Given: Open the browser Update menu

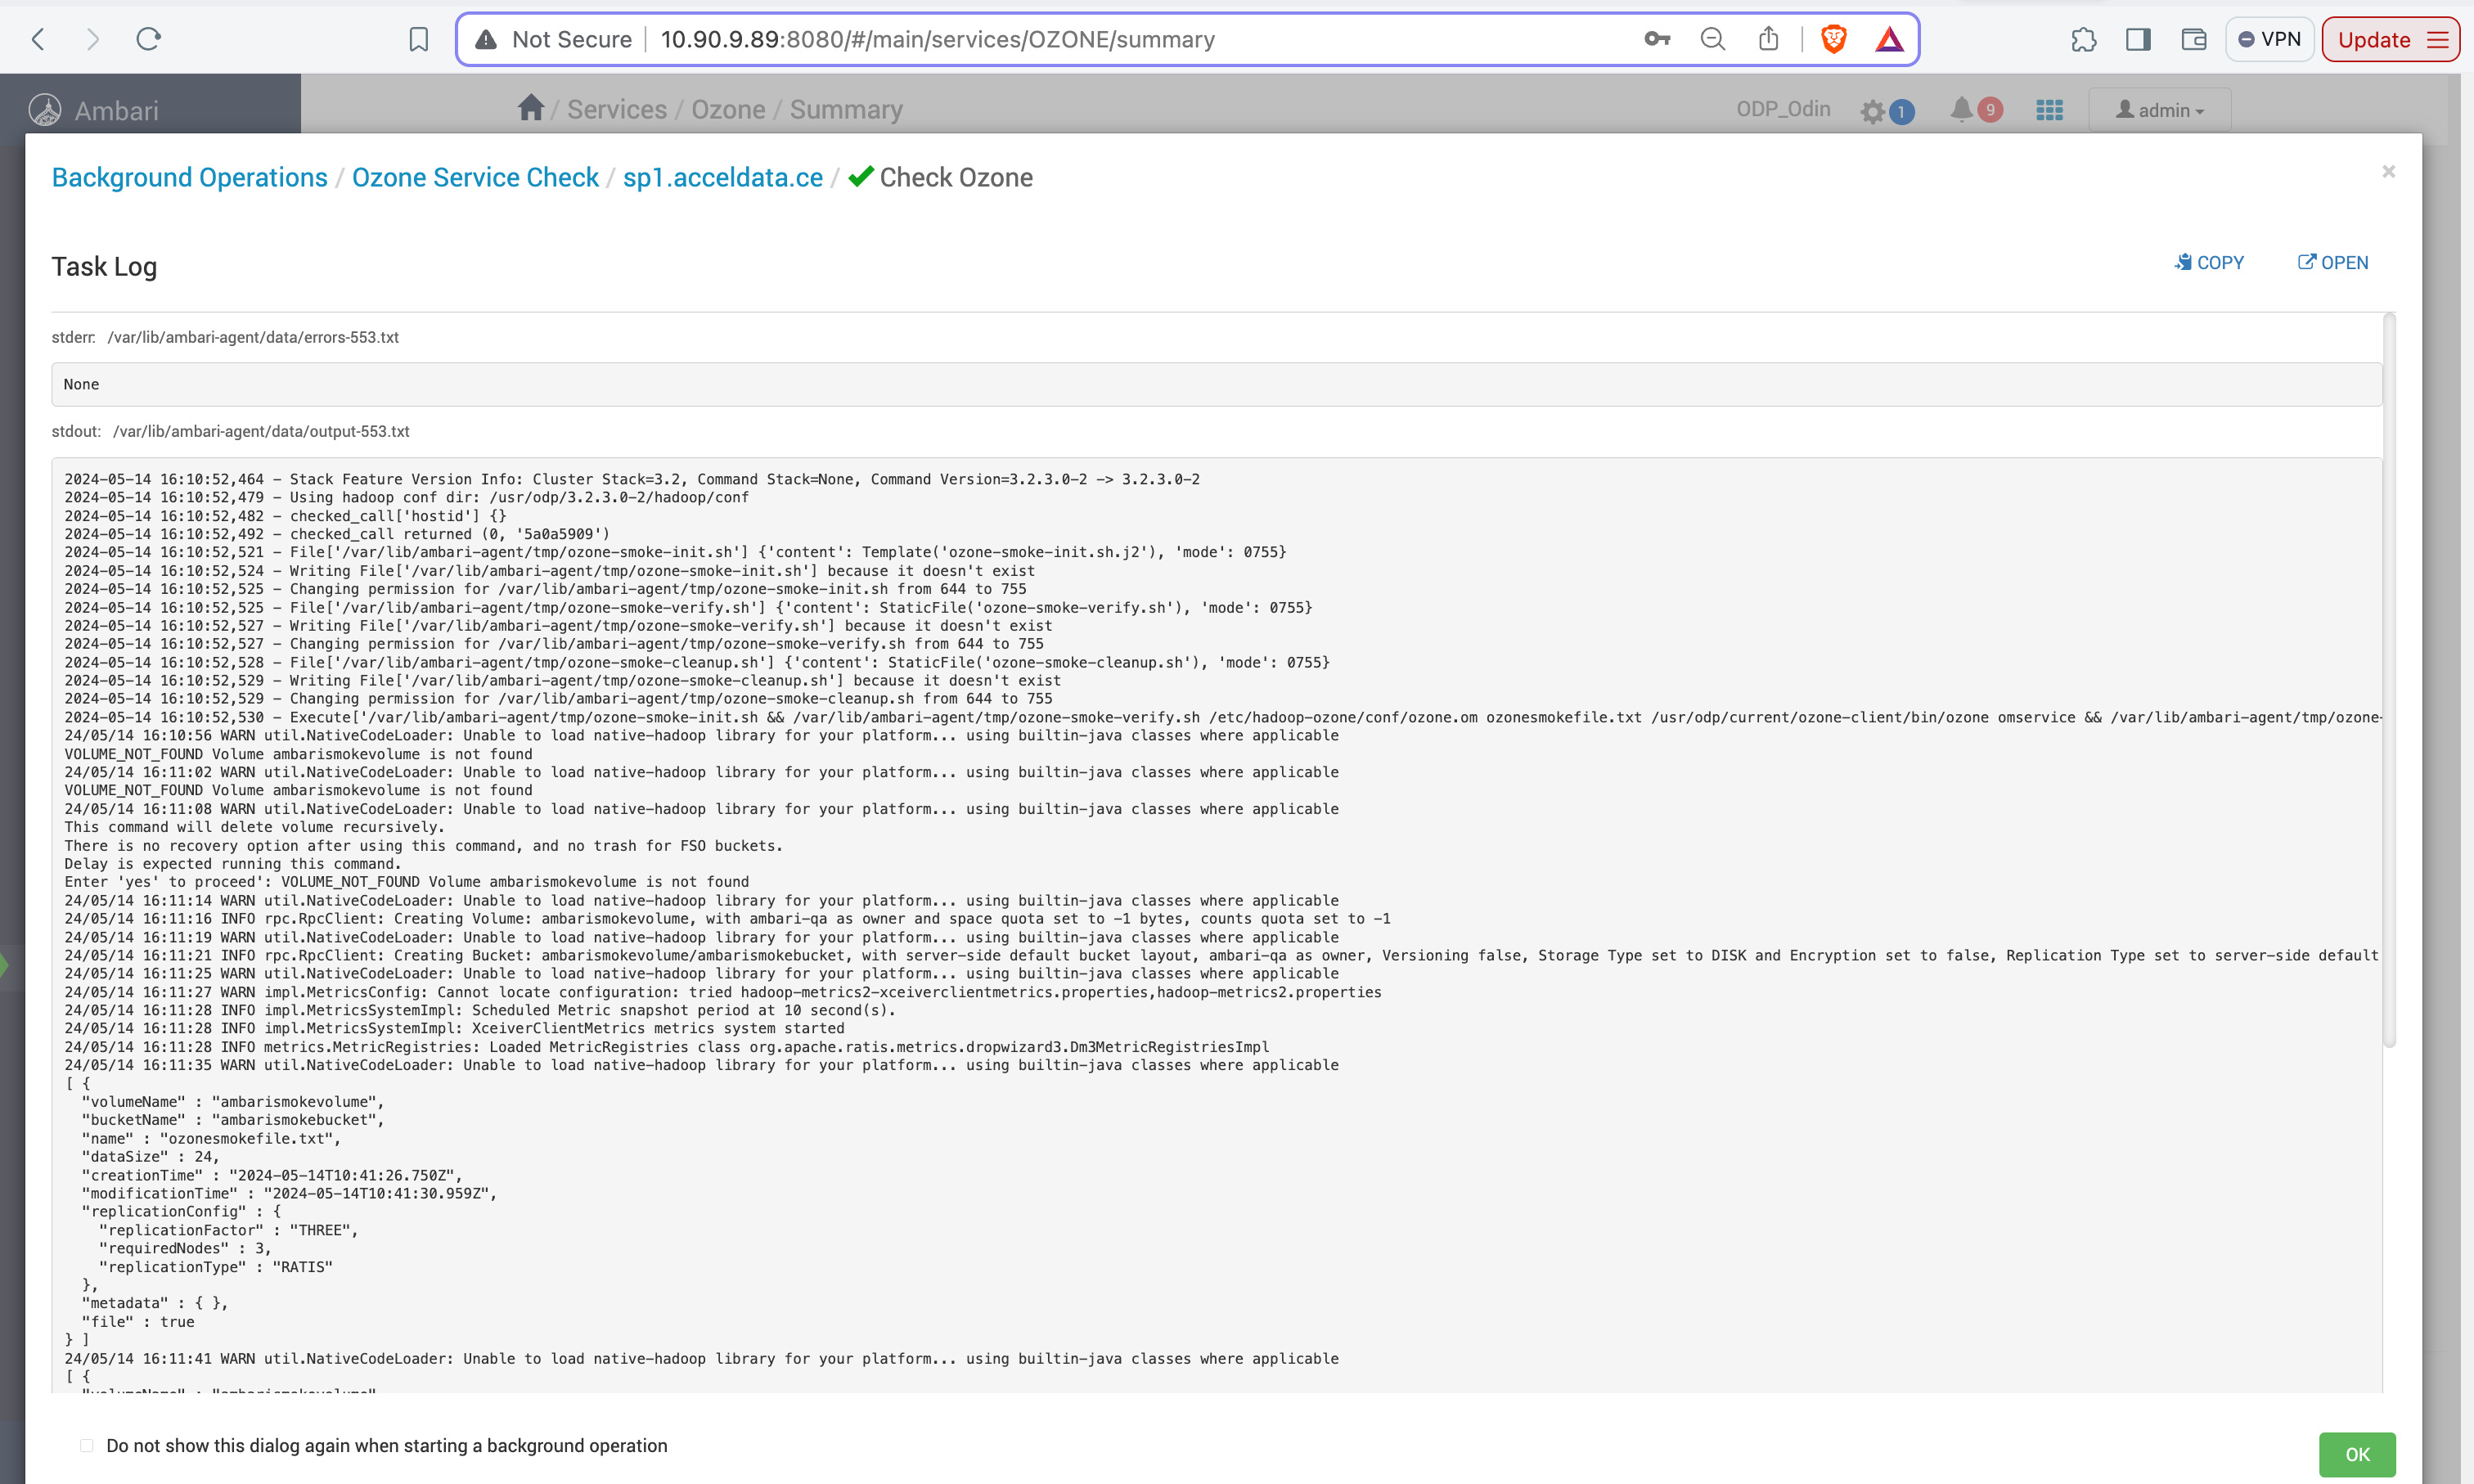Looking at the screenshot, I should click(2391, 39).
